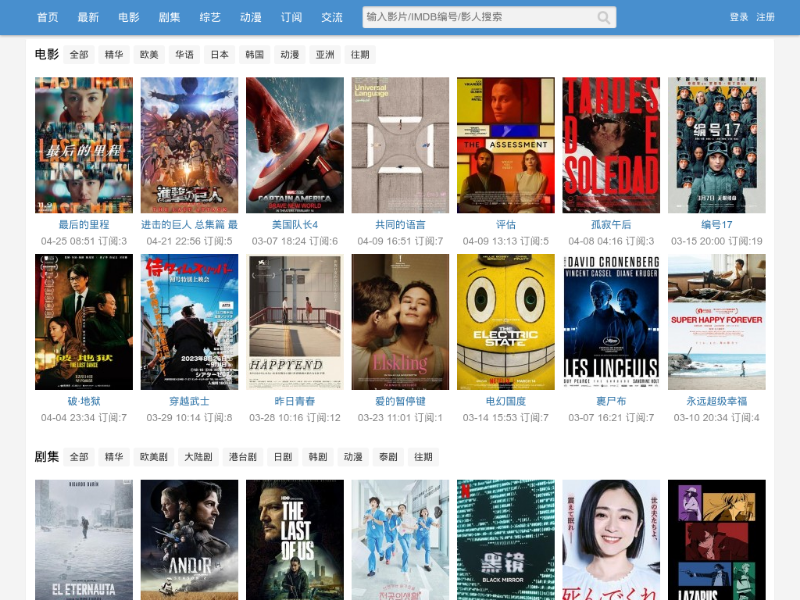Image resolution: width=800 pixels, height=600 pixels.
Task: Filter movies by 韩国 tag
Action: coord(254,55)
